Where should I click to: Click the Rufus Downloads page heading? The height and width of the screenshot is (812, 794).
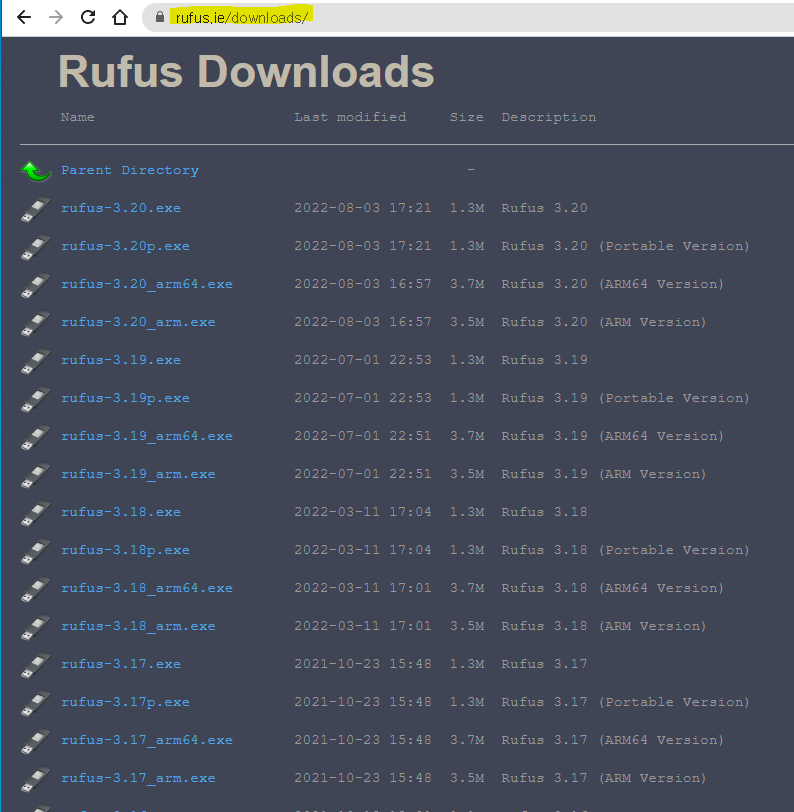click(x=247, y=71)
